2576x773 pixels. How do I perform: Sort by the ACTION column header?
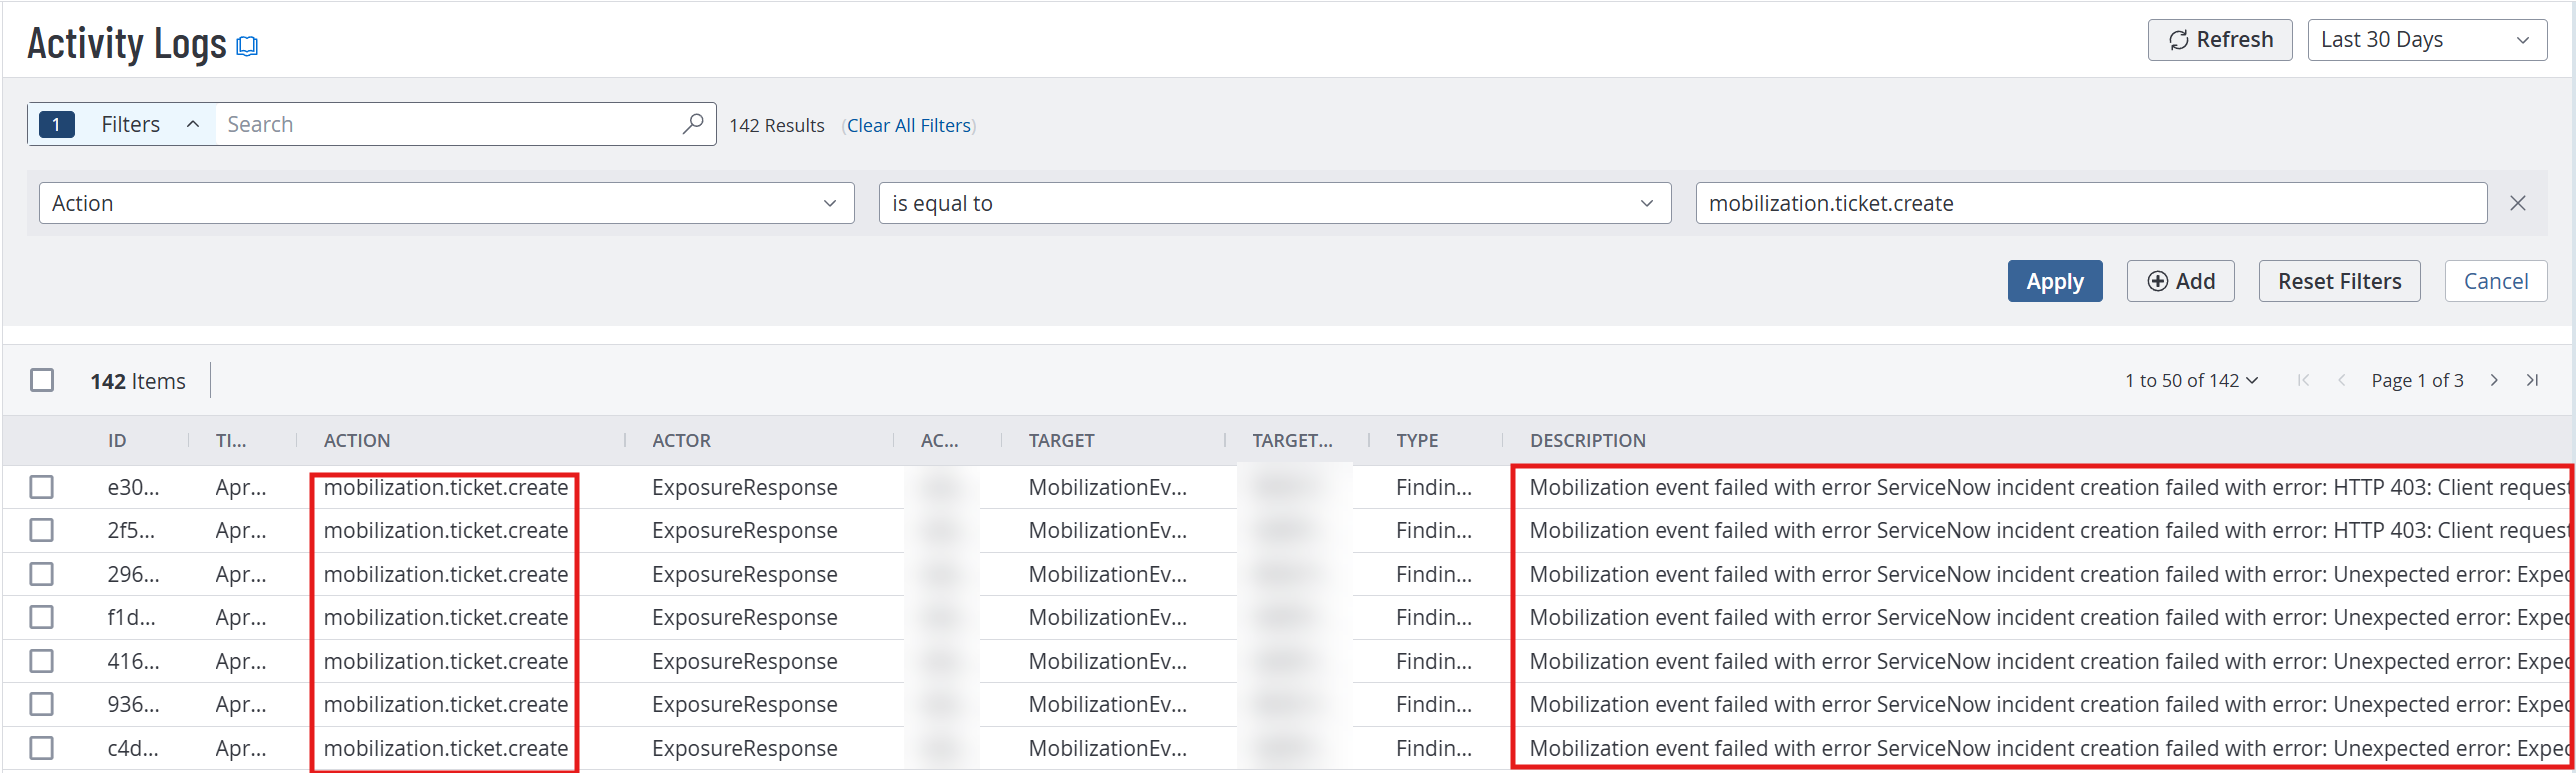coord(357,440)
